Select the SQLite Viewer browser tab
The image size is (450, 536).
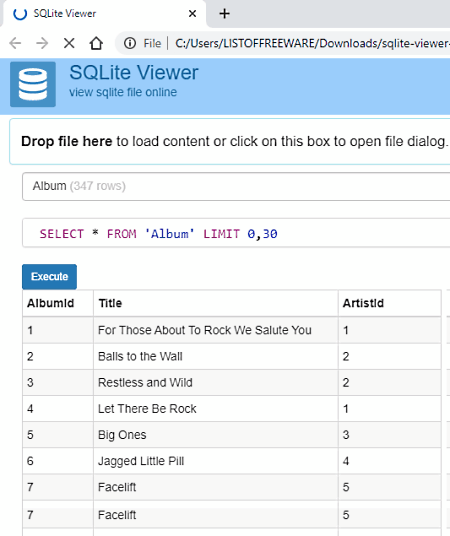pyautogui.click(x=104, y=14)
